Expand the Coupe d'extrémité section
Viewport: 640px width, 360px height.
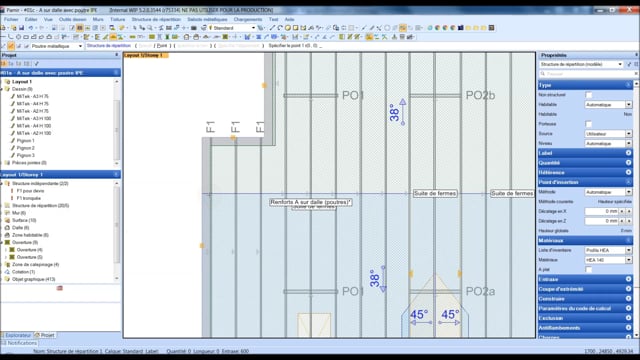pos(629,289)
